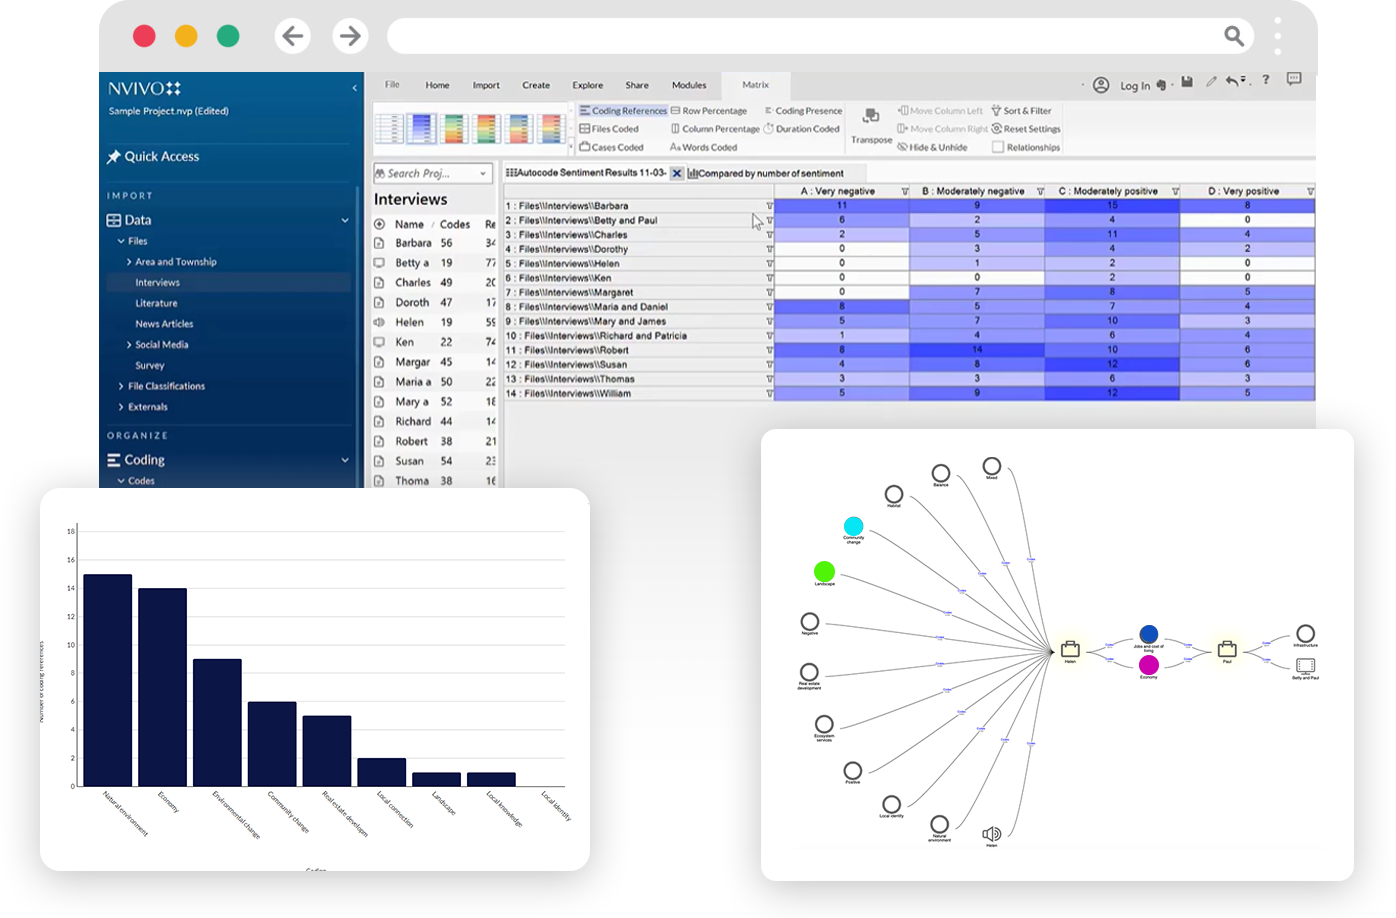Select Row Percentage display option

708,111
